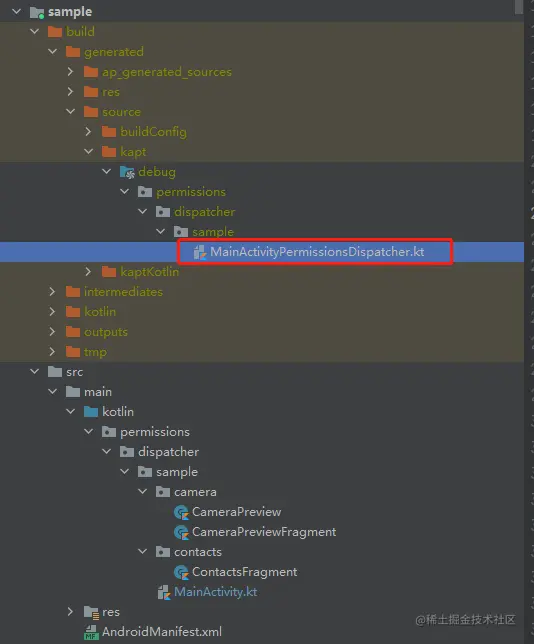
Task: Select the MainActivity.kt file name
Action: pyautogui.click(x=216, y=592)
